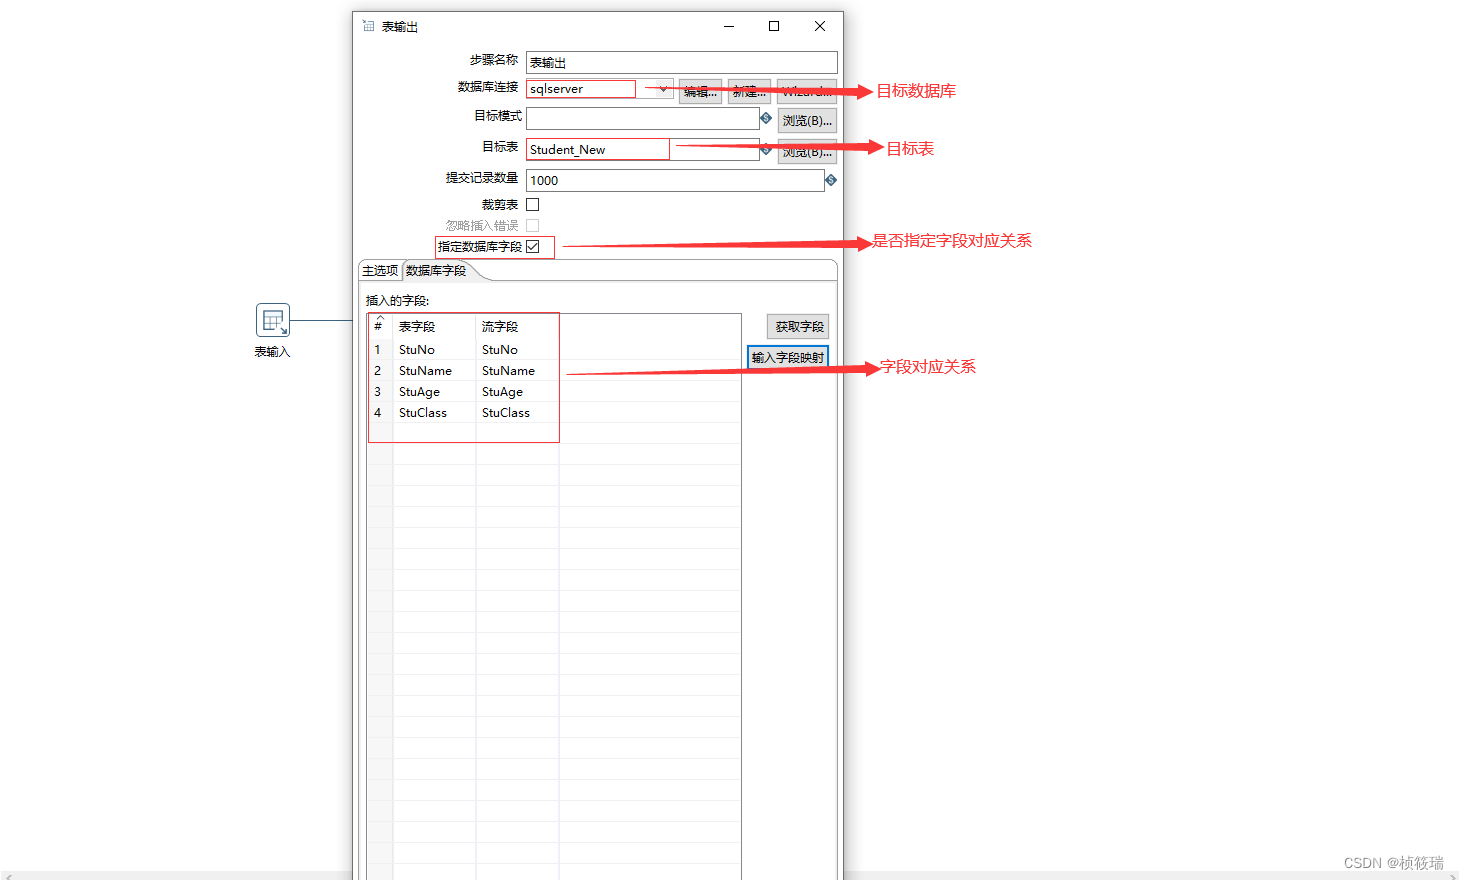
Task: Minimize the 表输出 dialog window
Action: pos(729,26)
